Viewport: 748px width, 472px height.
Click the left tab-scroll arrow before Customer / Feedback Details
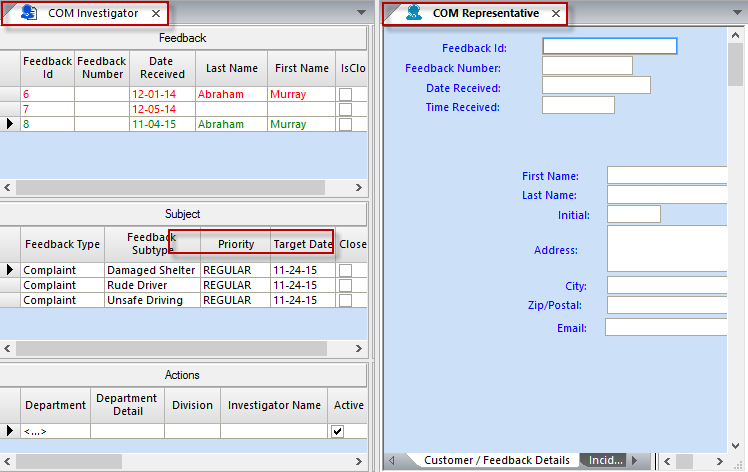393,460
